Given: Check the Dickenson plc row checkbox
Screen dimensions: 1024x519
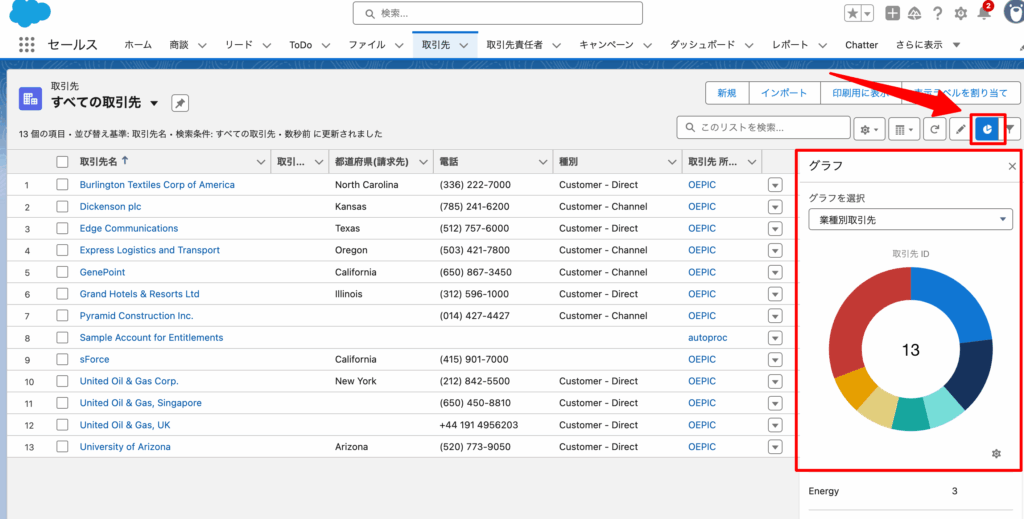Looking at the screenshot, I should pos(62,207).
